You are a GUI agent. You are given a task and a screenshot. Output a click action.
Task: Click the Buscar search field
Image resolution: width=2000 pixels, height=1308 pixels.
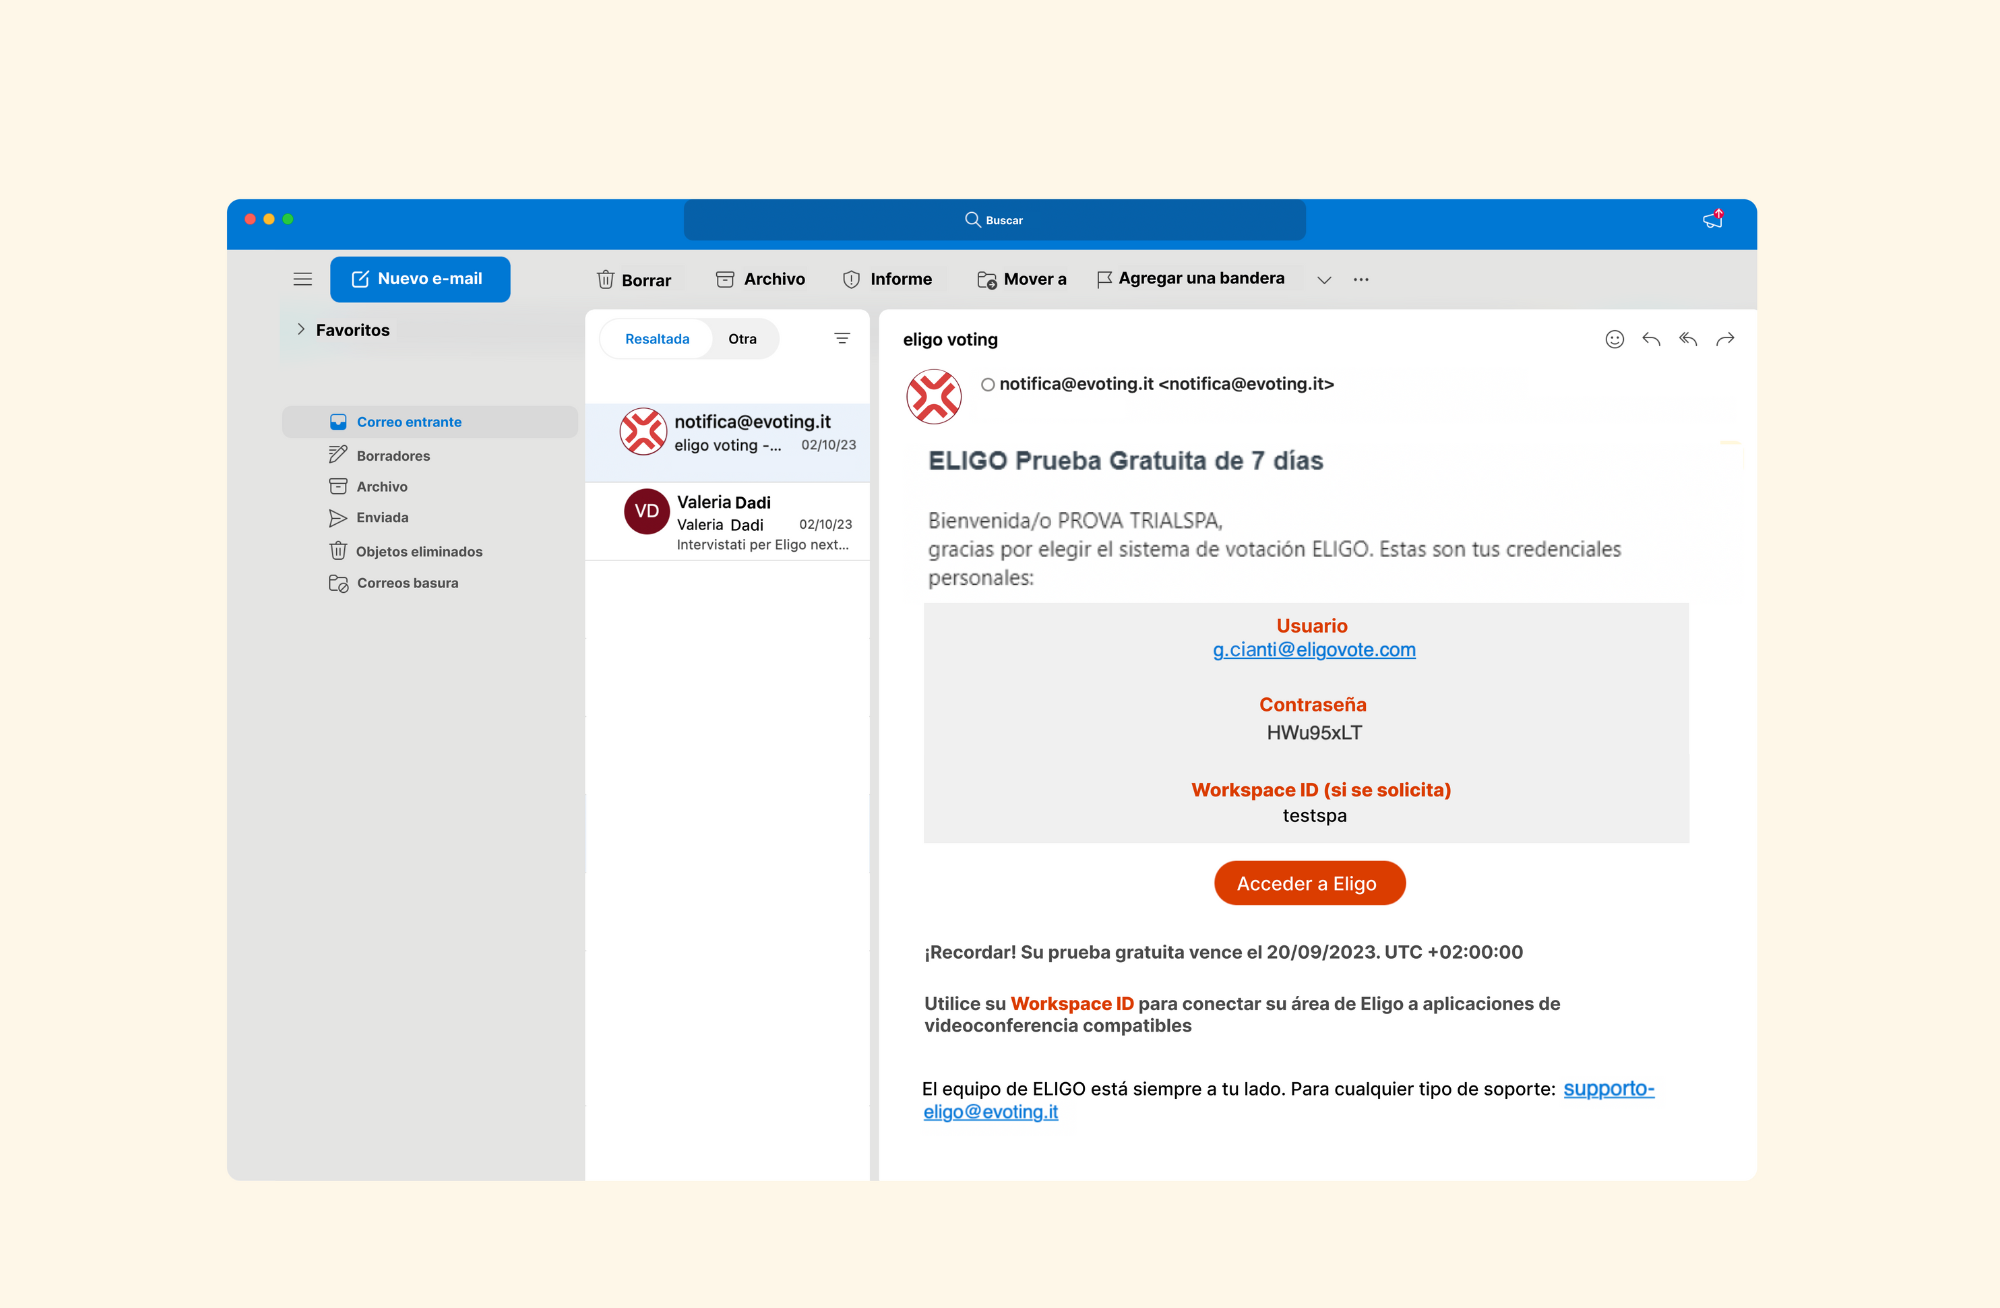[x=995, y=220]
